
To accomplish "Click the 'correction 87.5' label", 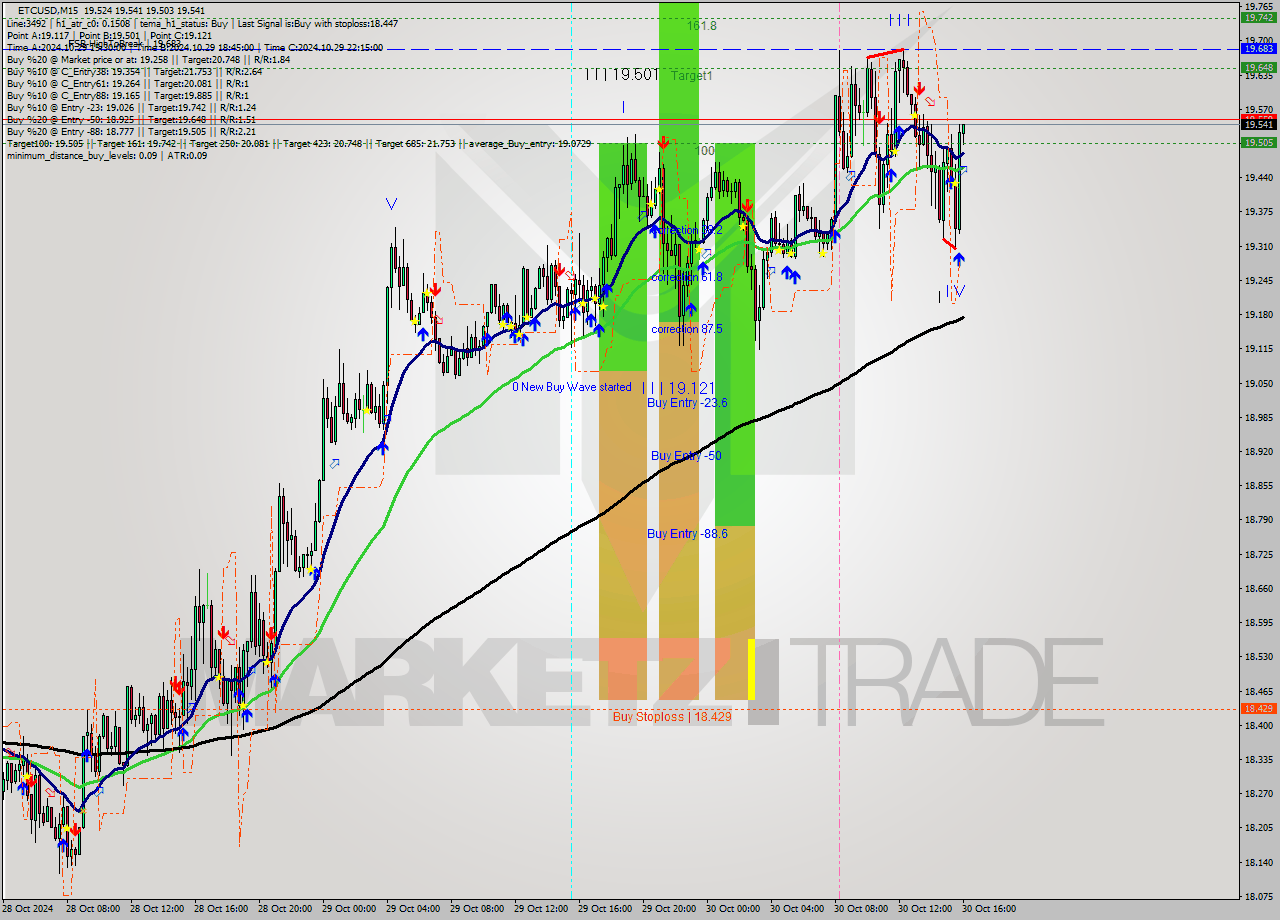I will pyautogui.click(x=687, y=328).
